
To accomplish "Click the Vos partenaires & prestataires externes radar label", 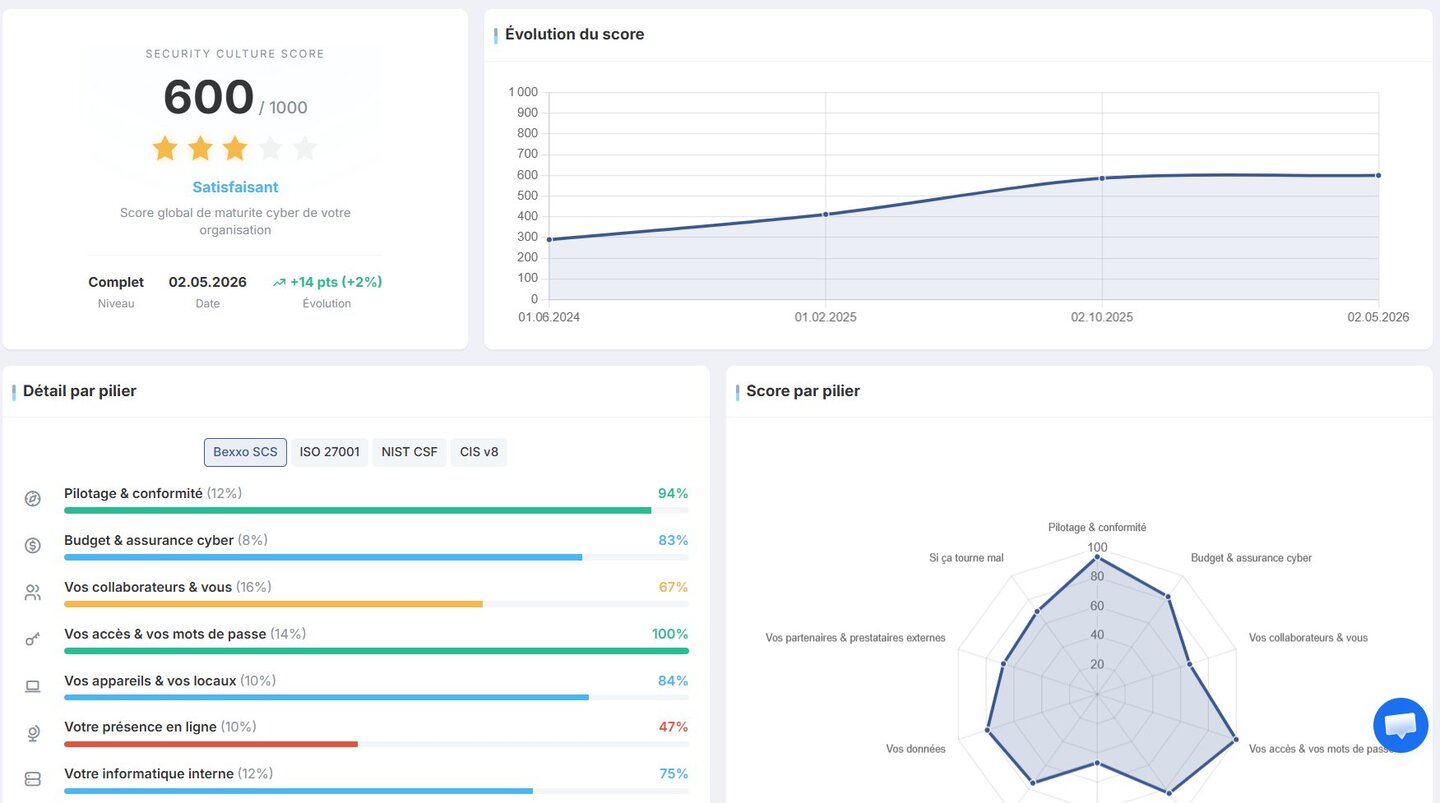I will [855, 638].
